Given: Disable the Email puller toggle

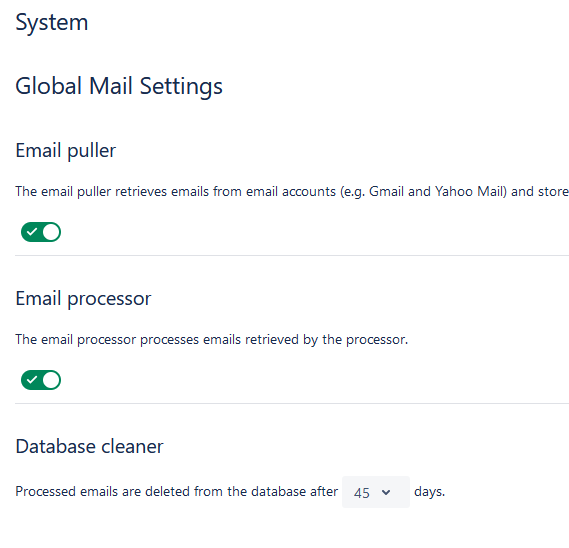Looking at the screenshot, I should [41, 232].
